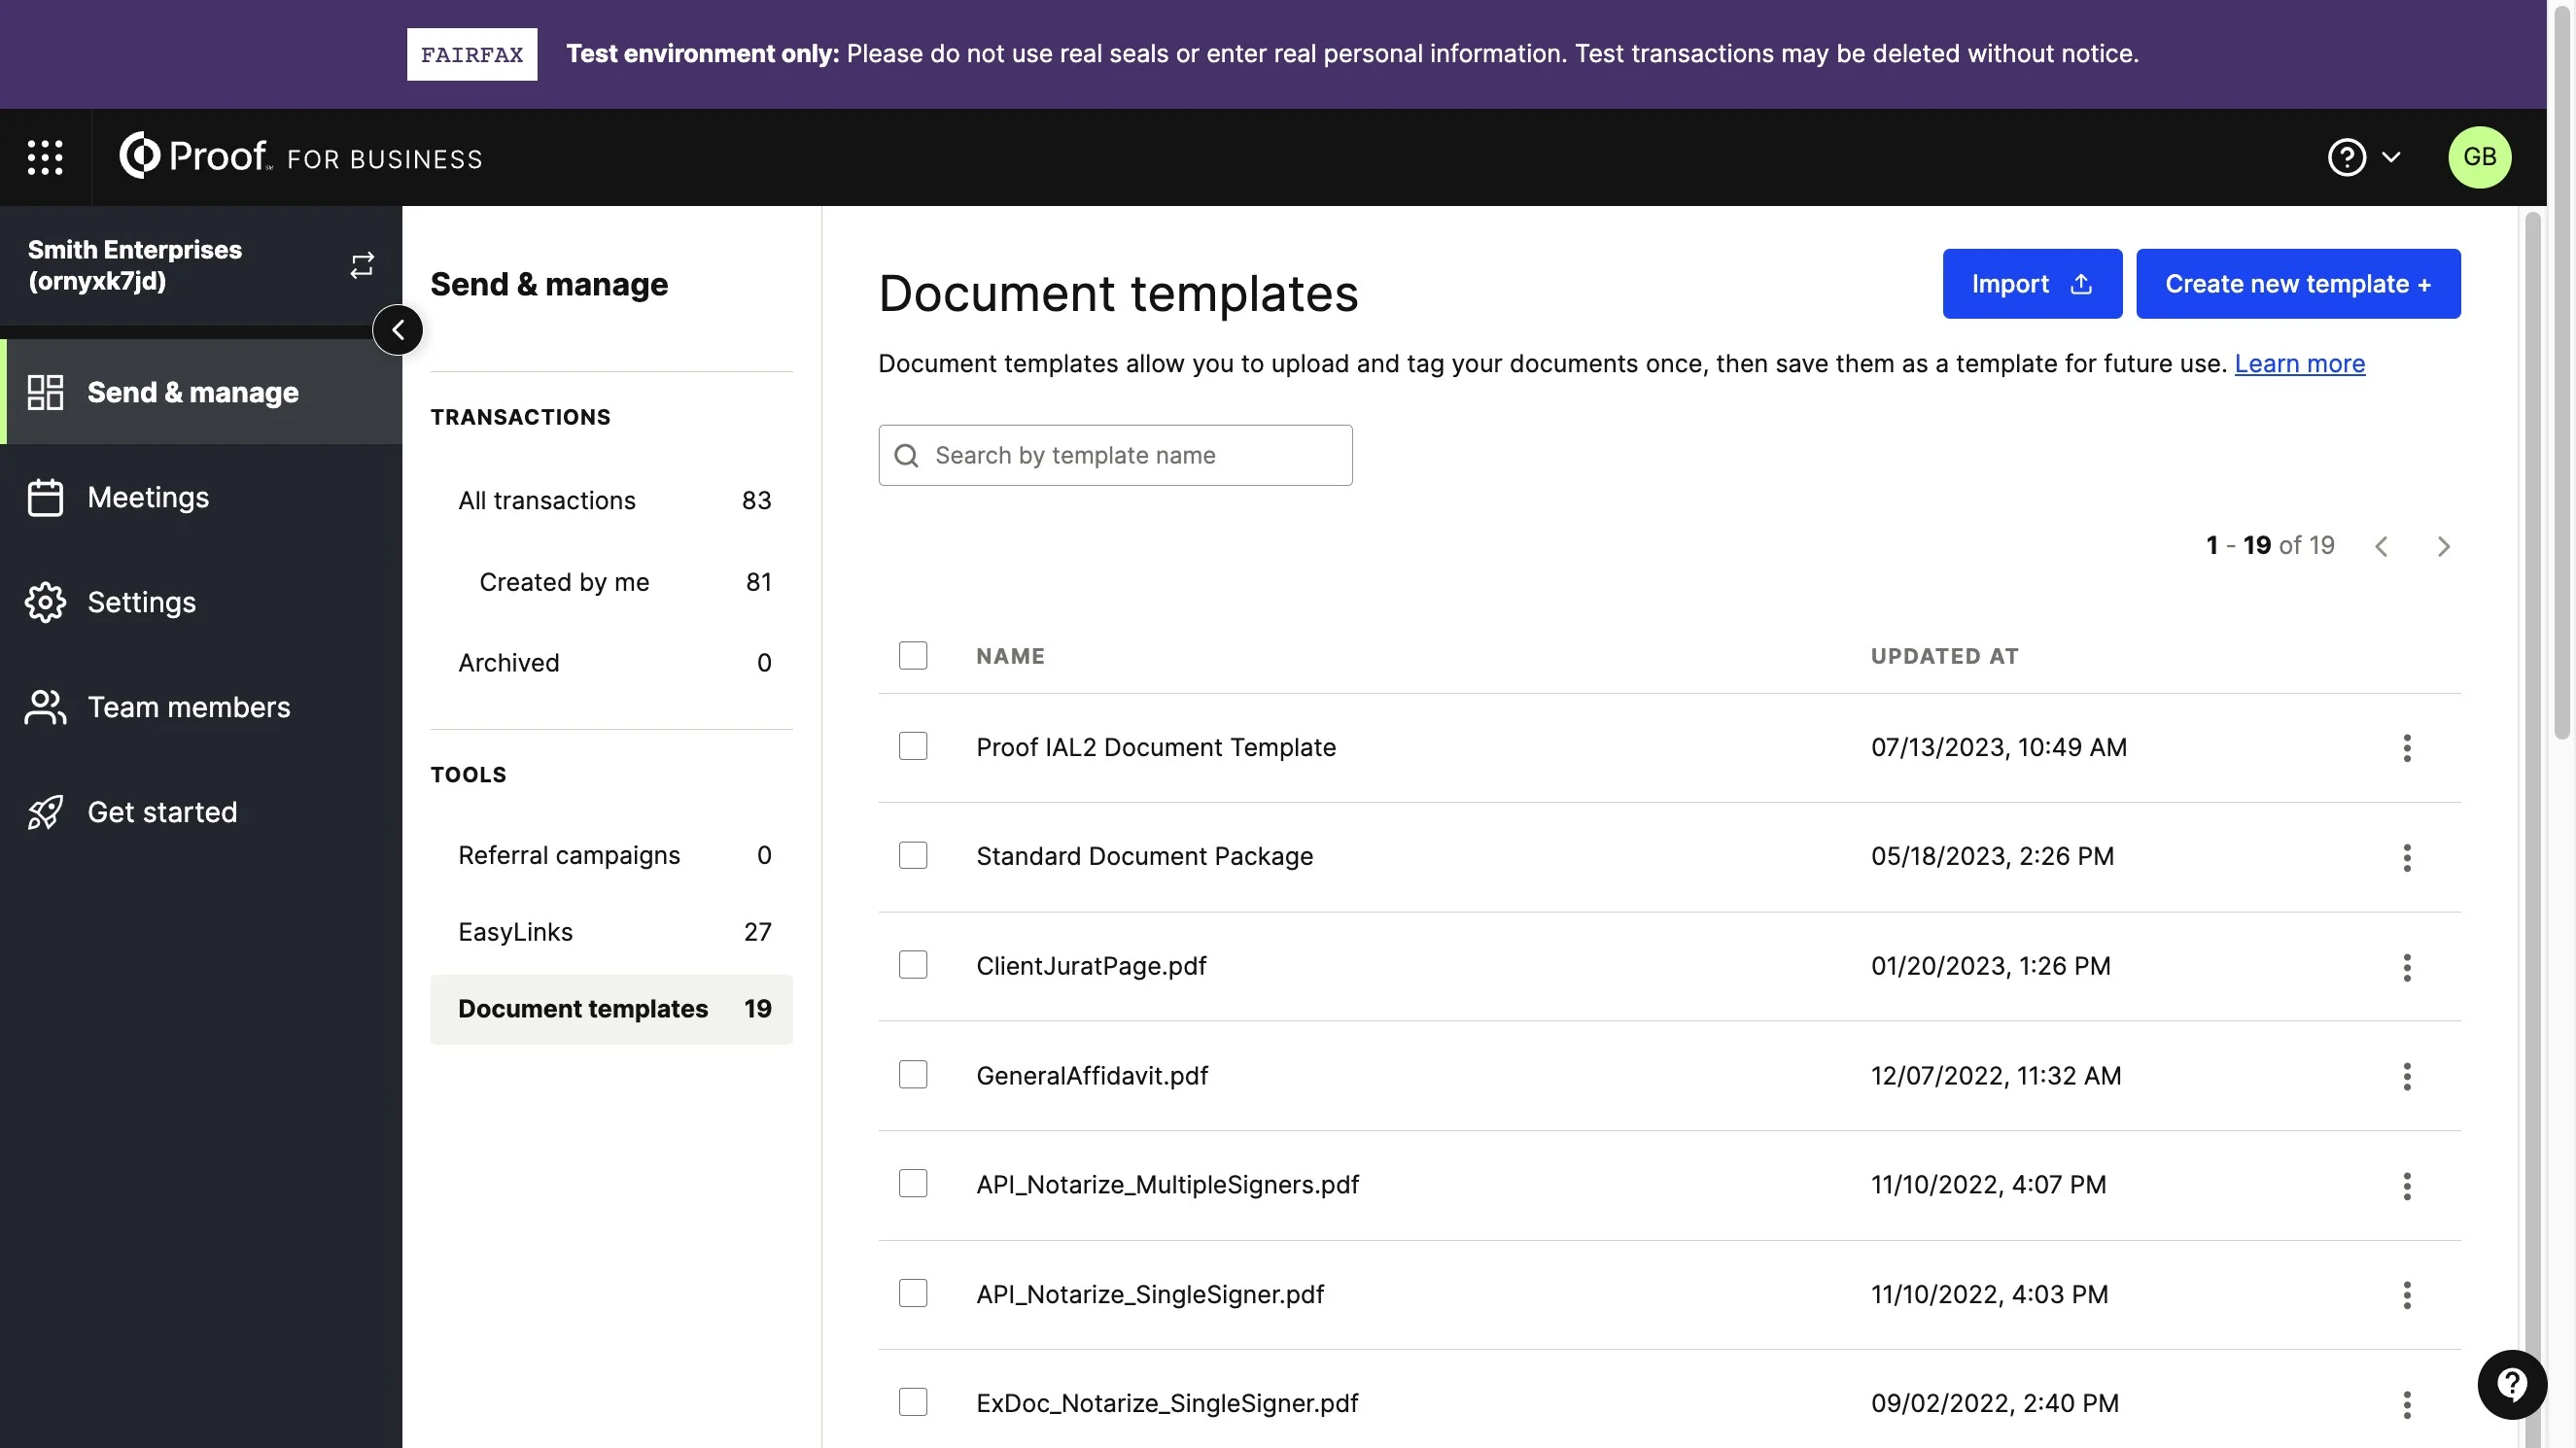Filter transactions Created by me
The height and width of the screenshot is (1448, 2576).
(x=612, y=582)
